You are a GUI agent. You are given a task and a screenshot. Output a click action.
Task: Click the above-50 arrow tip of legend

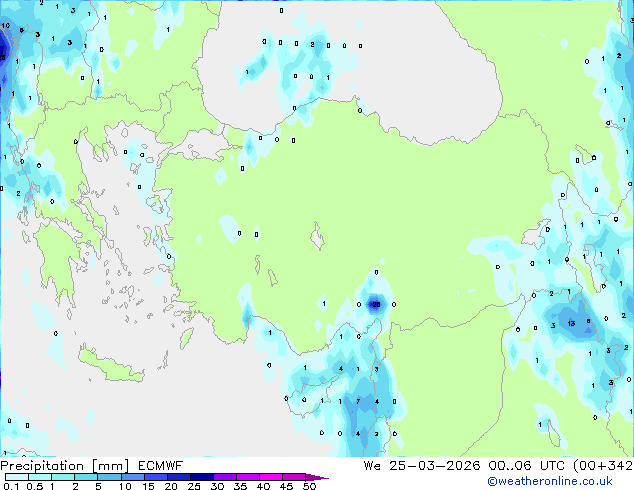pyautogui.click(x=317, y=477)
